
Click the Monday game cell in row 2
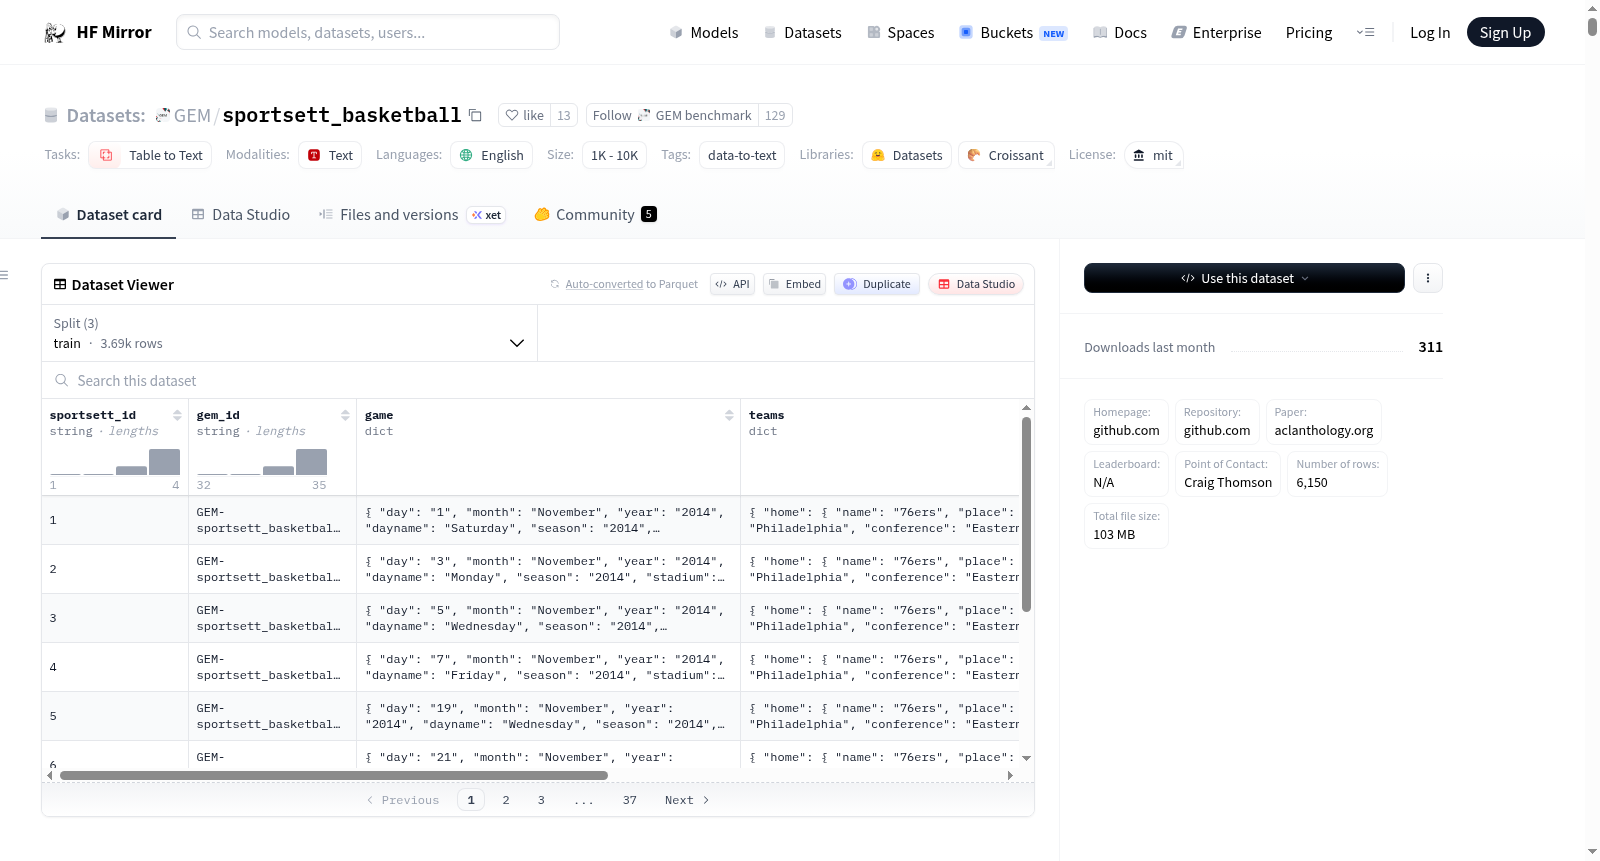548,569
